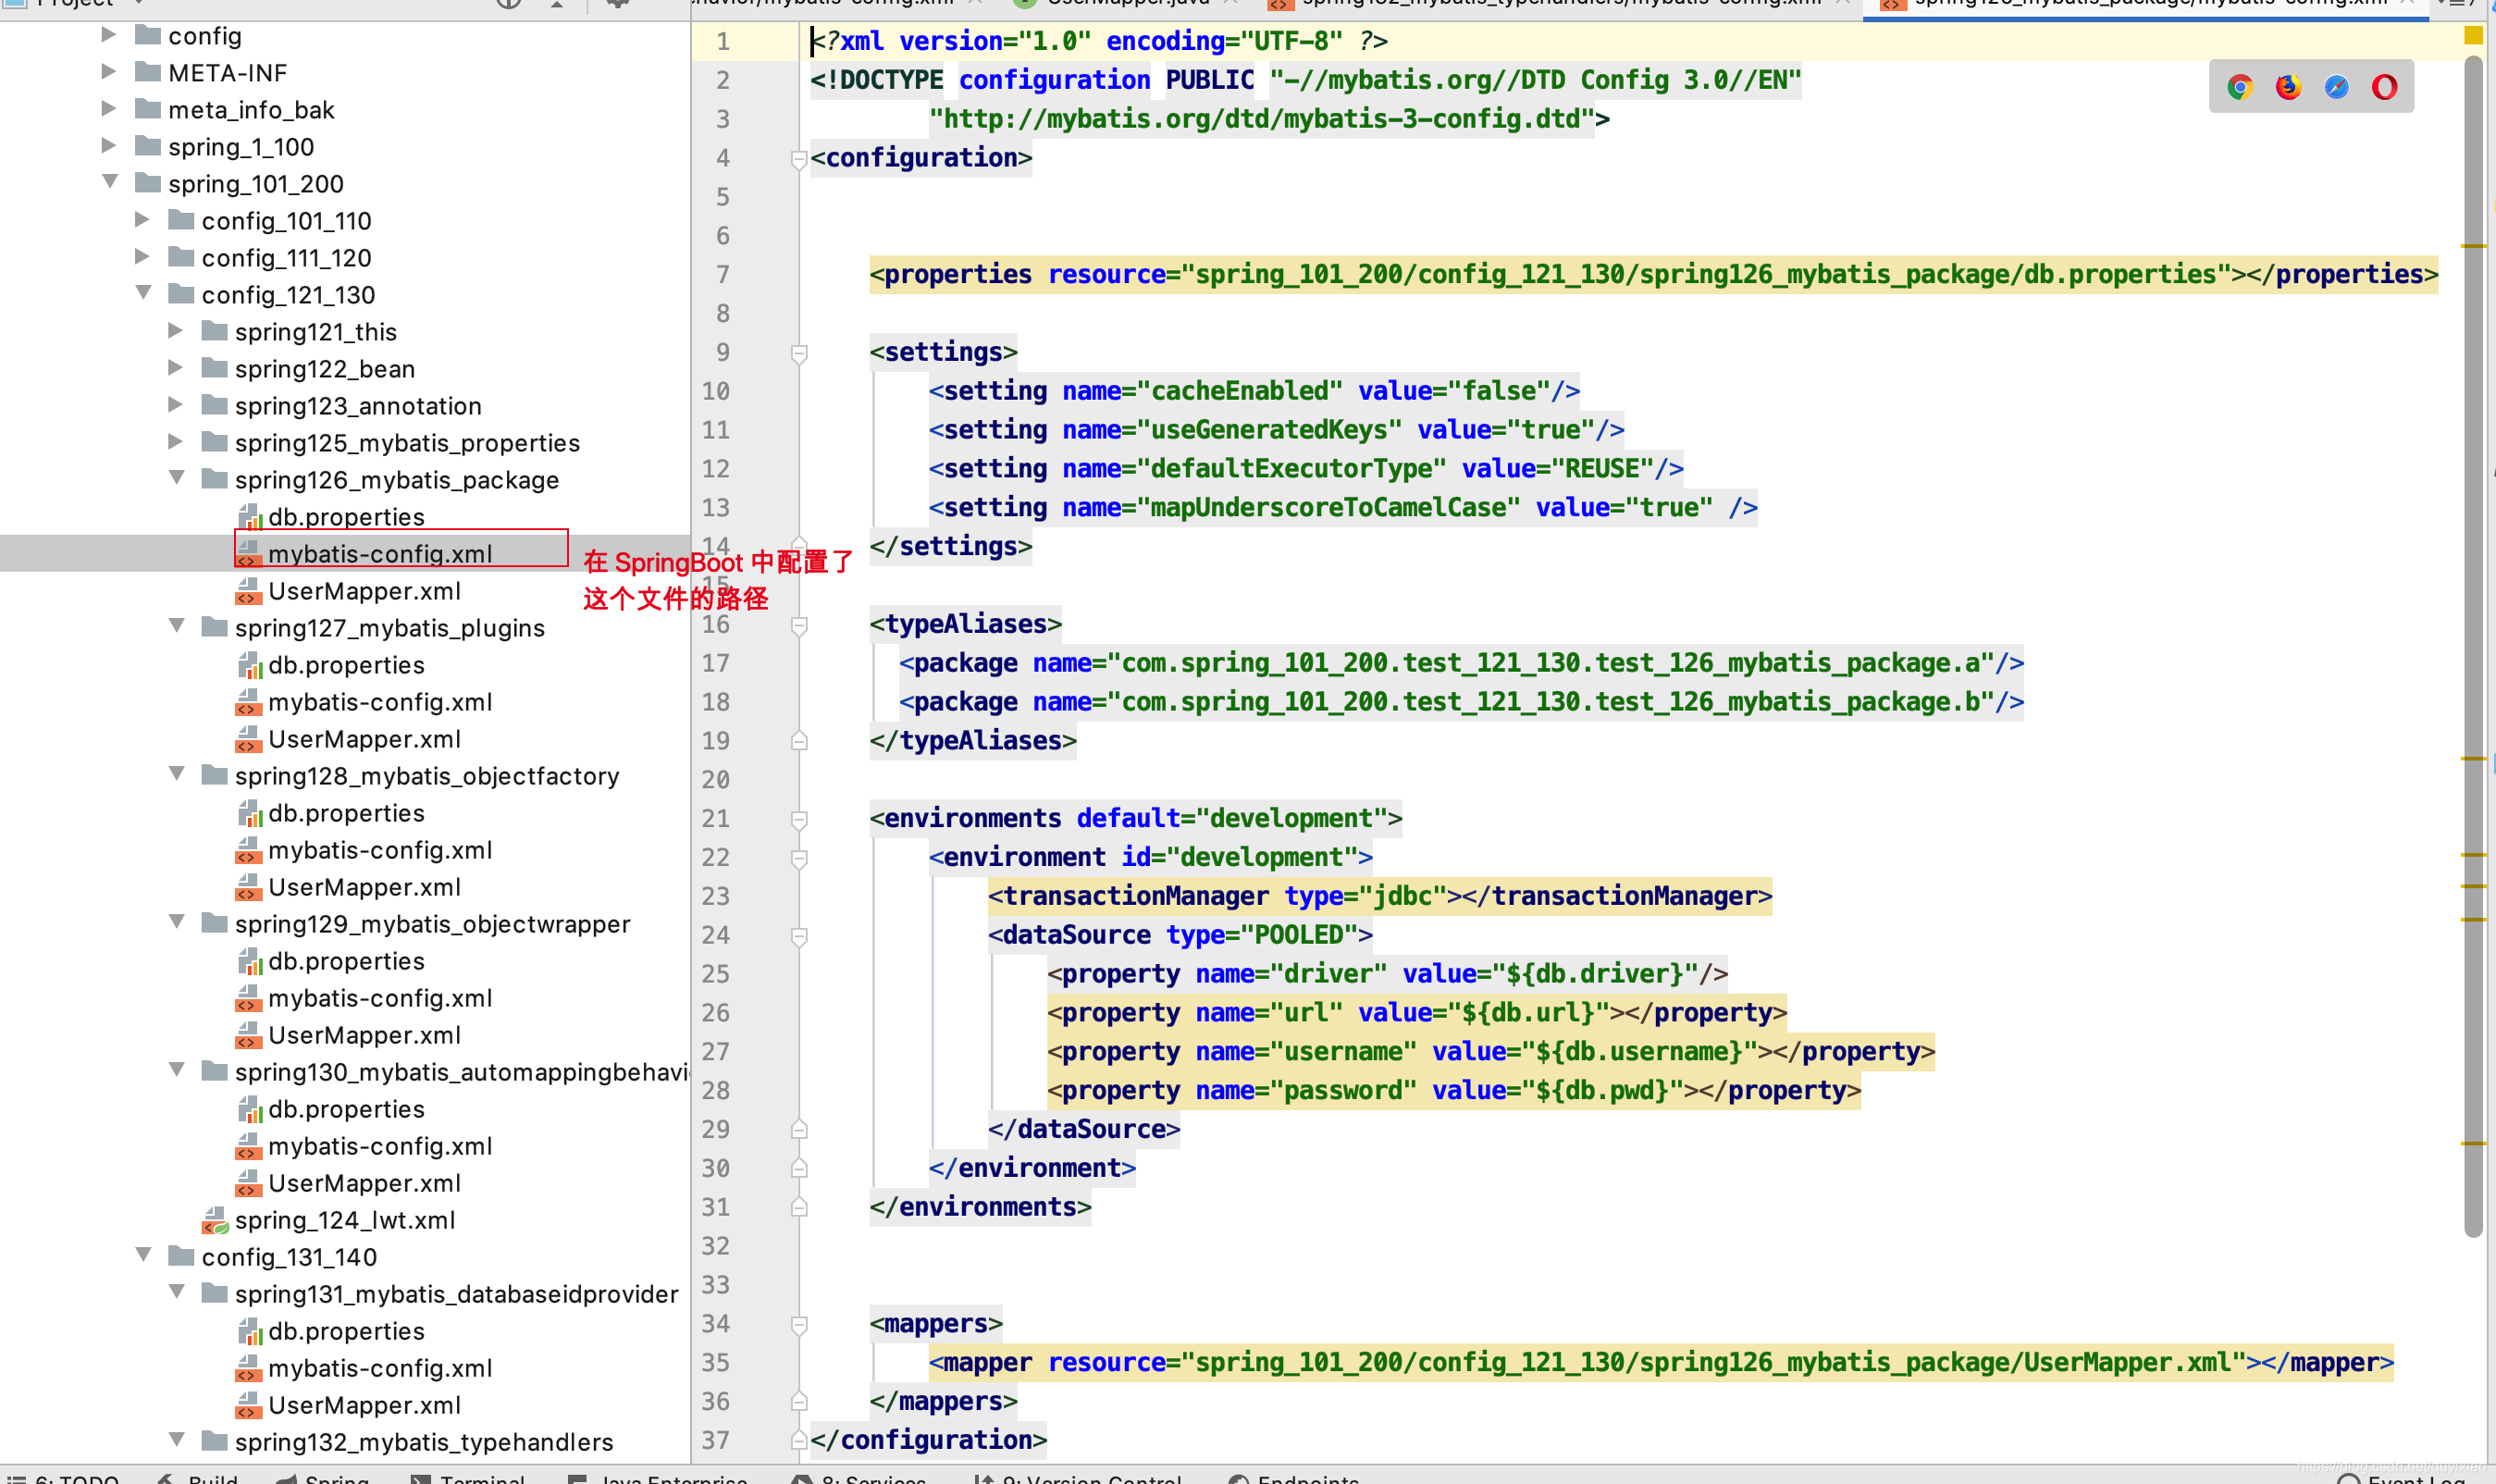Collapse the spring_101_200 folder
The height and width of the screenshot is (1484, 2496).
tap(109, 182)
